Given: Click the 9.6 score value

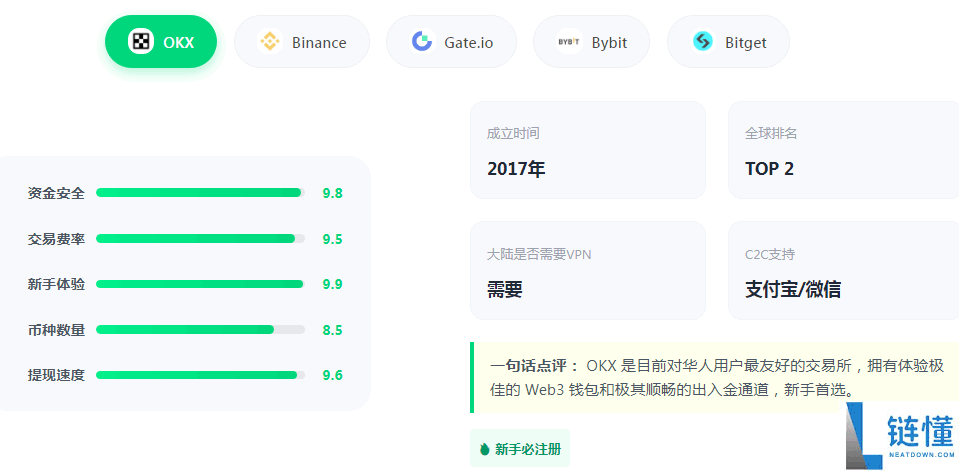Looking at the screenshot, I should 333,376.
